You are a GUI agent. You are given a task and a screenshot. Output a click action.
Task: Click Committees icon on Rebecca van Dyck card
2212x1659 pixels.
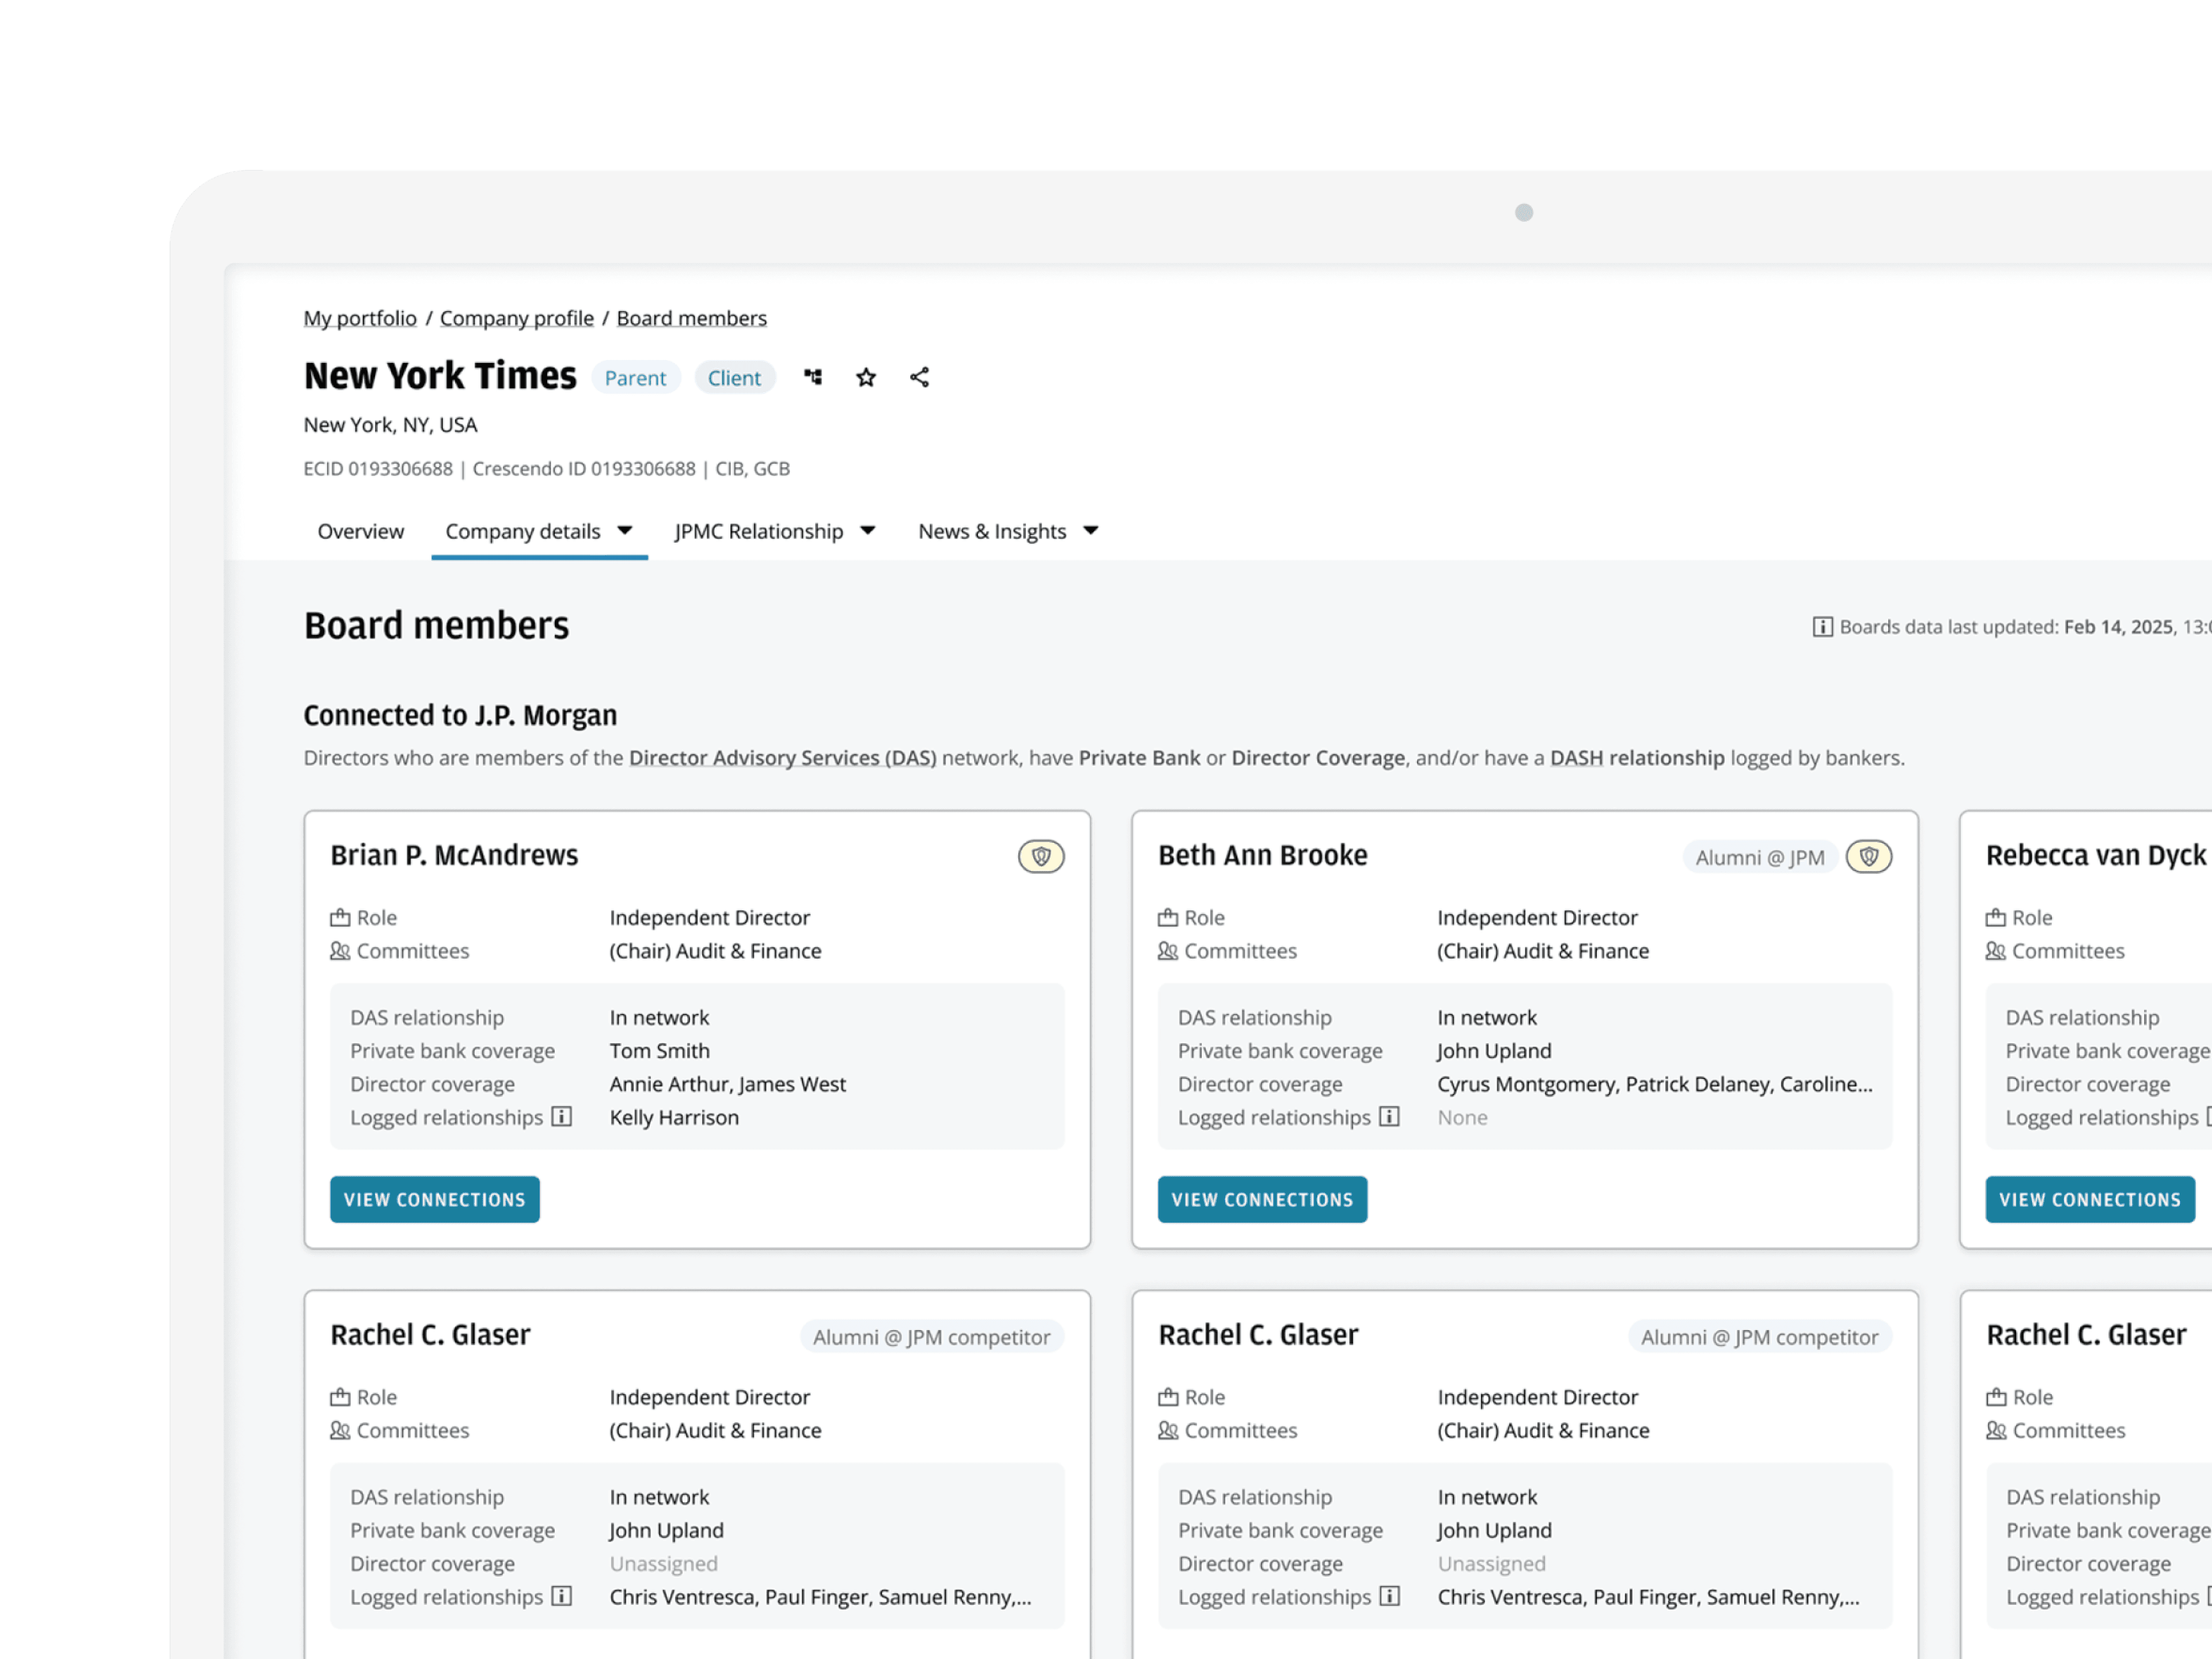(x=1996, y=950)
